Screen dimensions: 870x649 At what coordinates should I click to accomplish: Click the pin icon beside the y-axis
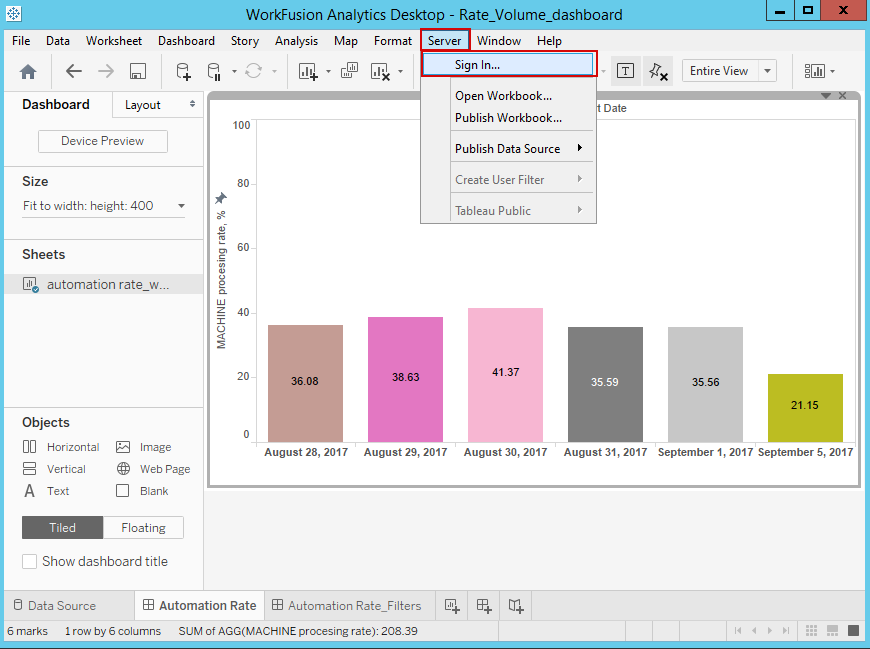221,197
